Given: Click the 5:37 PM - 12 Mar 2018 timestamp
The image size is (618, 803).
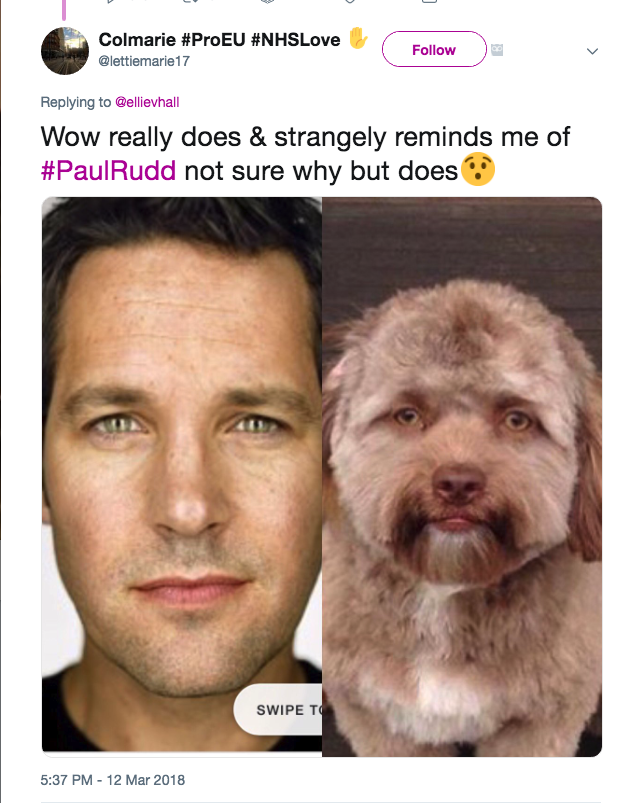Looking at the screenshot, I should (113, 780).
